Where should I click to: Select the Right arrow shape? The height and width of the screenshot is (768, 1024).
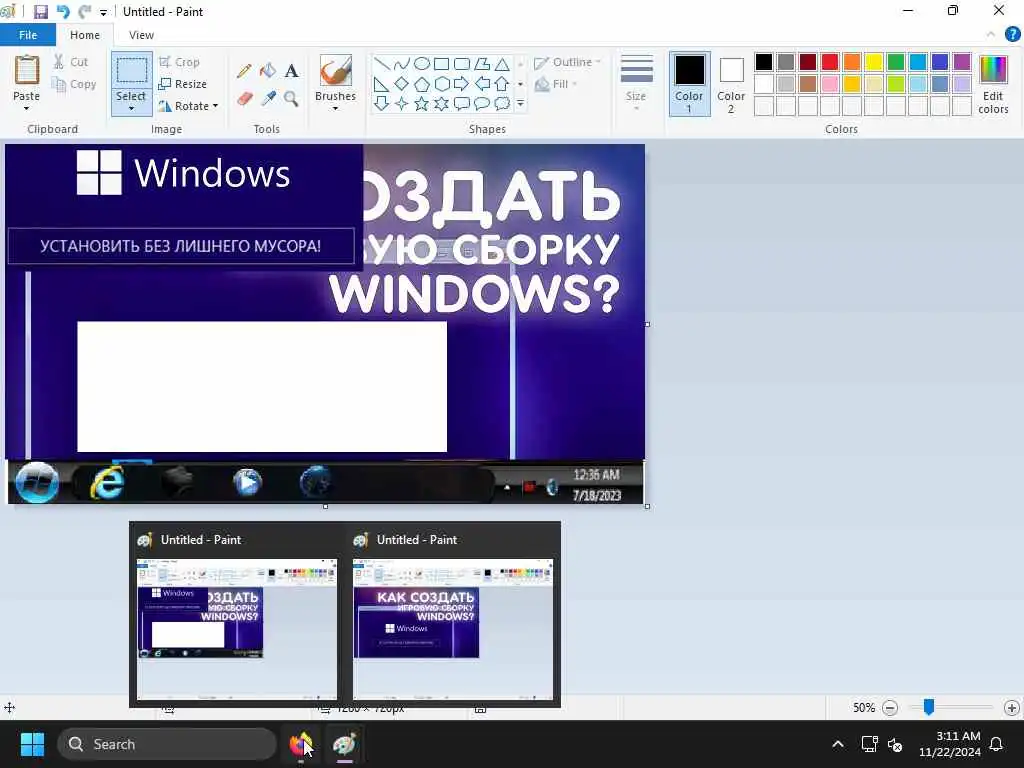coord(462,84)
